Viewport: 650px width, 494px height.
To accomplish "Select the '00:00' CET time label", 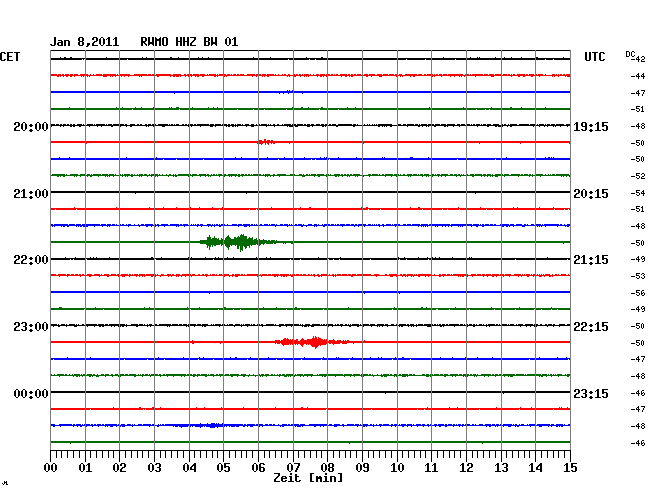I will tap(31, 393).
